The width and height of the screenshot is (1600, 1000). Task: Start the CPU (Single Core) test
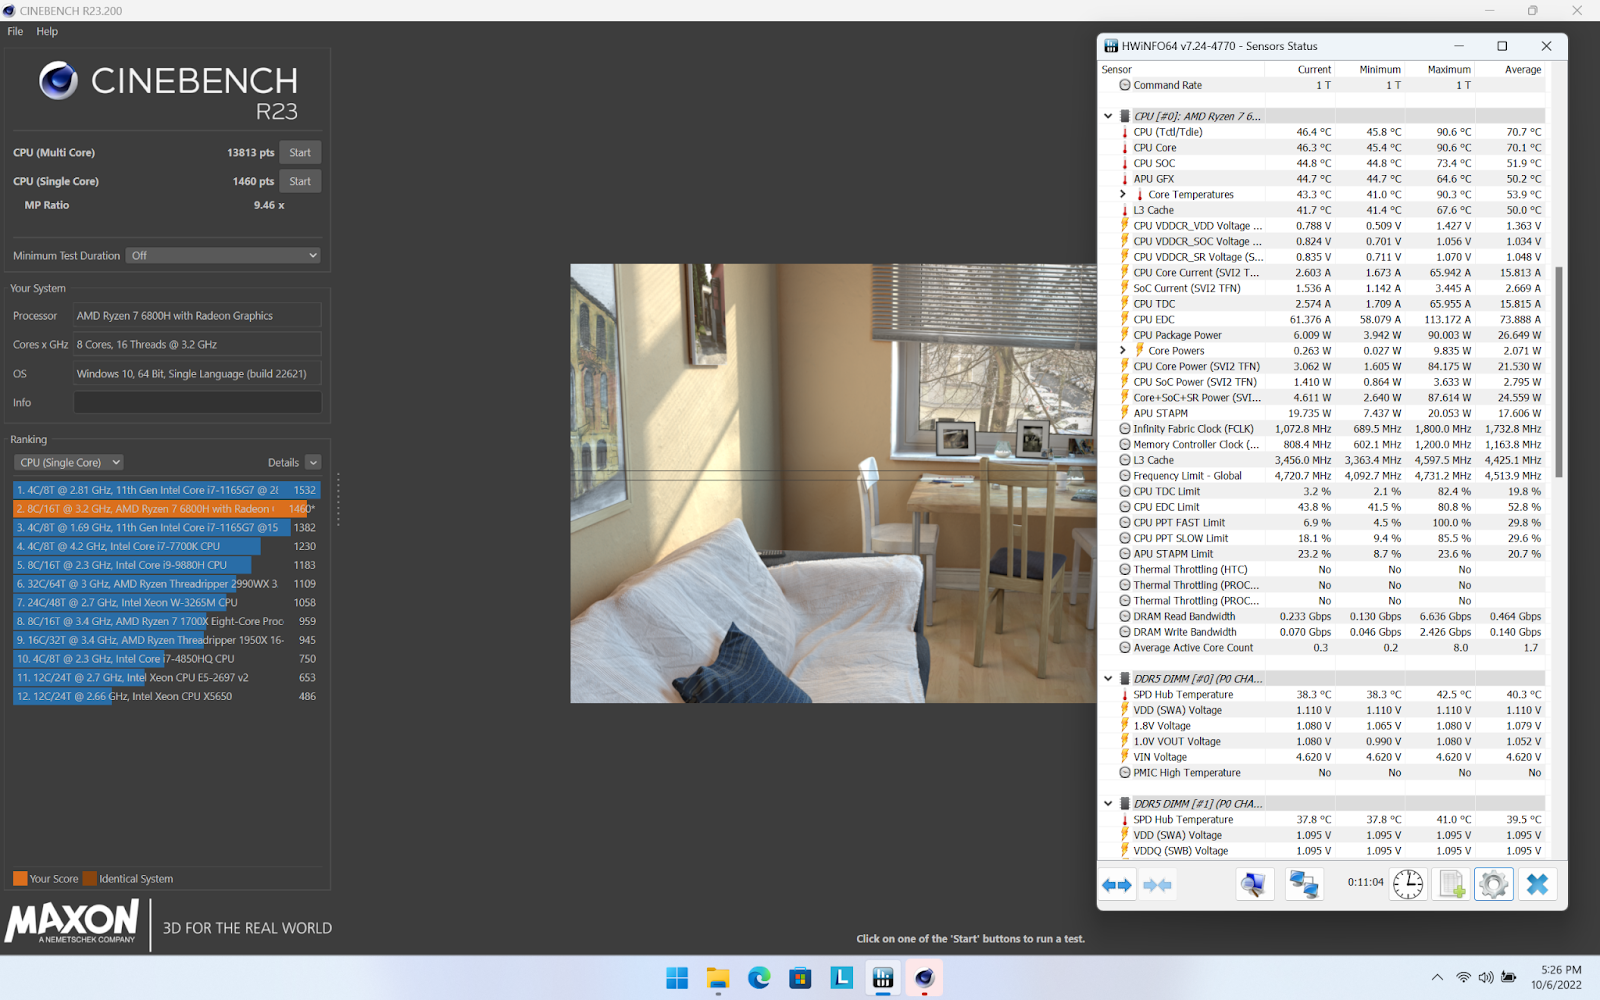click(x=300, y=181)
